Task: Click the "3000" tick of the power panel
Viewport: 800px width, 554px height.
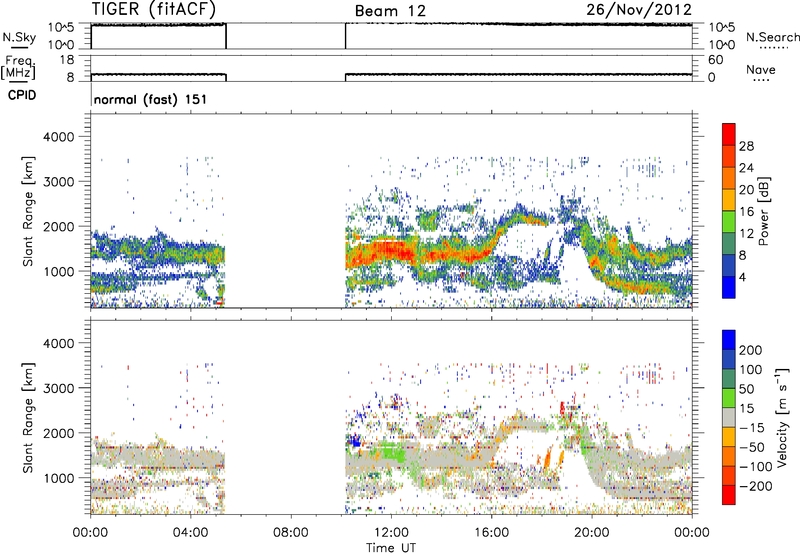Action: (x=58, y=182)
